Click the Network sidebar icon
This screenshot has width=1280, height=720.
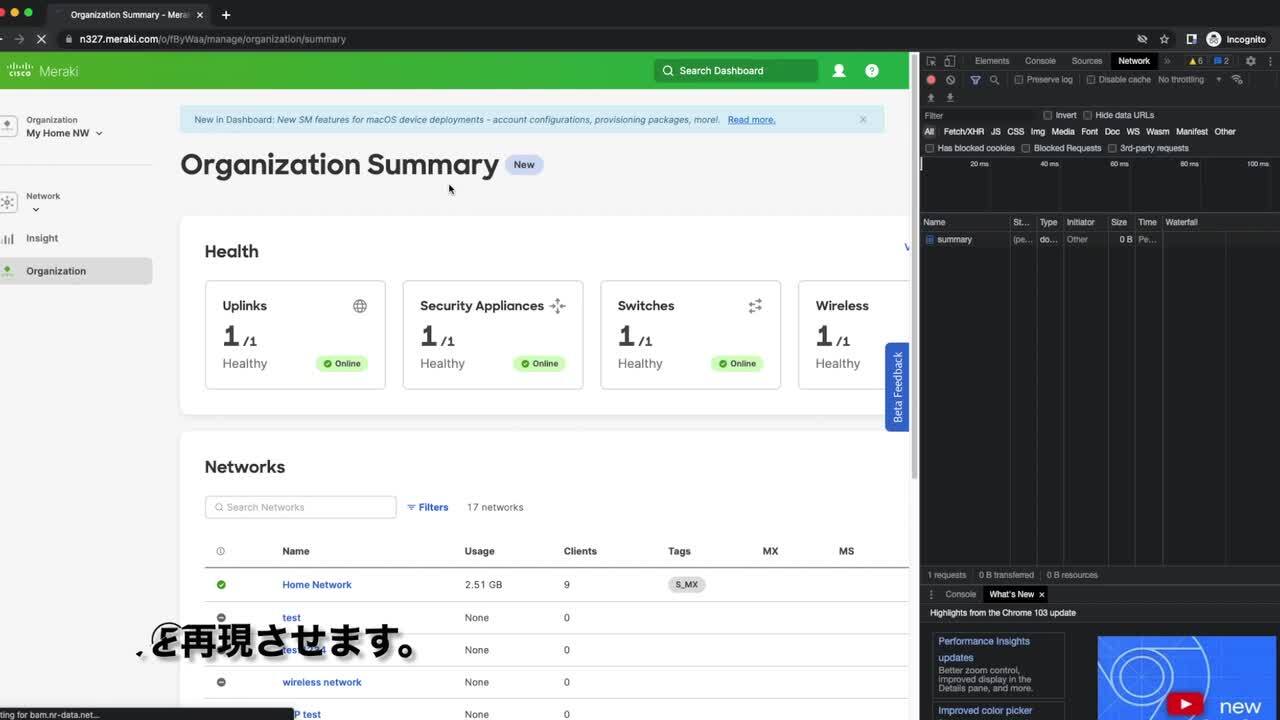pyautogui.click(x=8, y=202)
